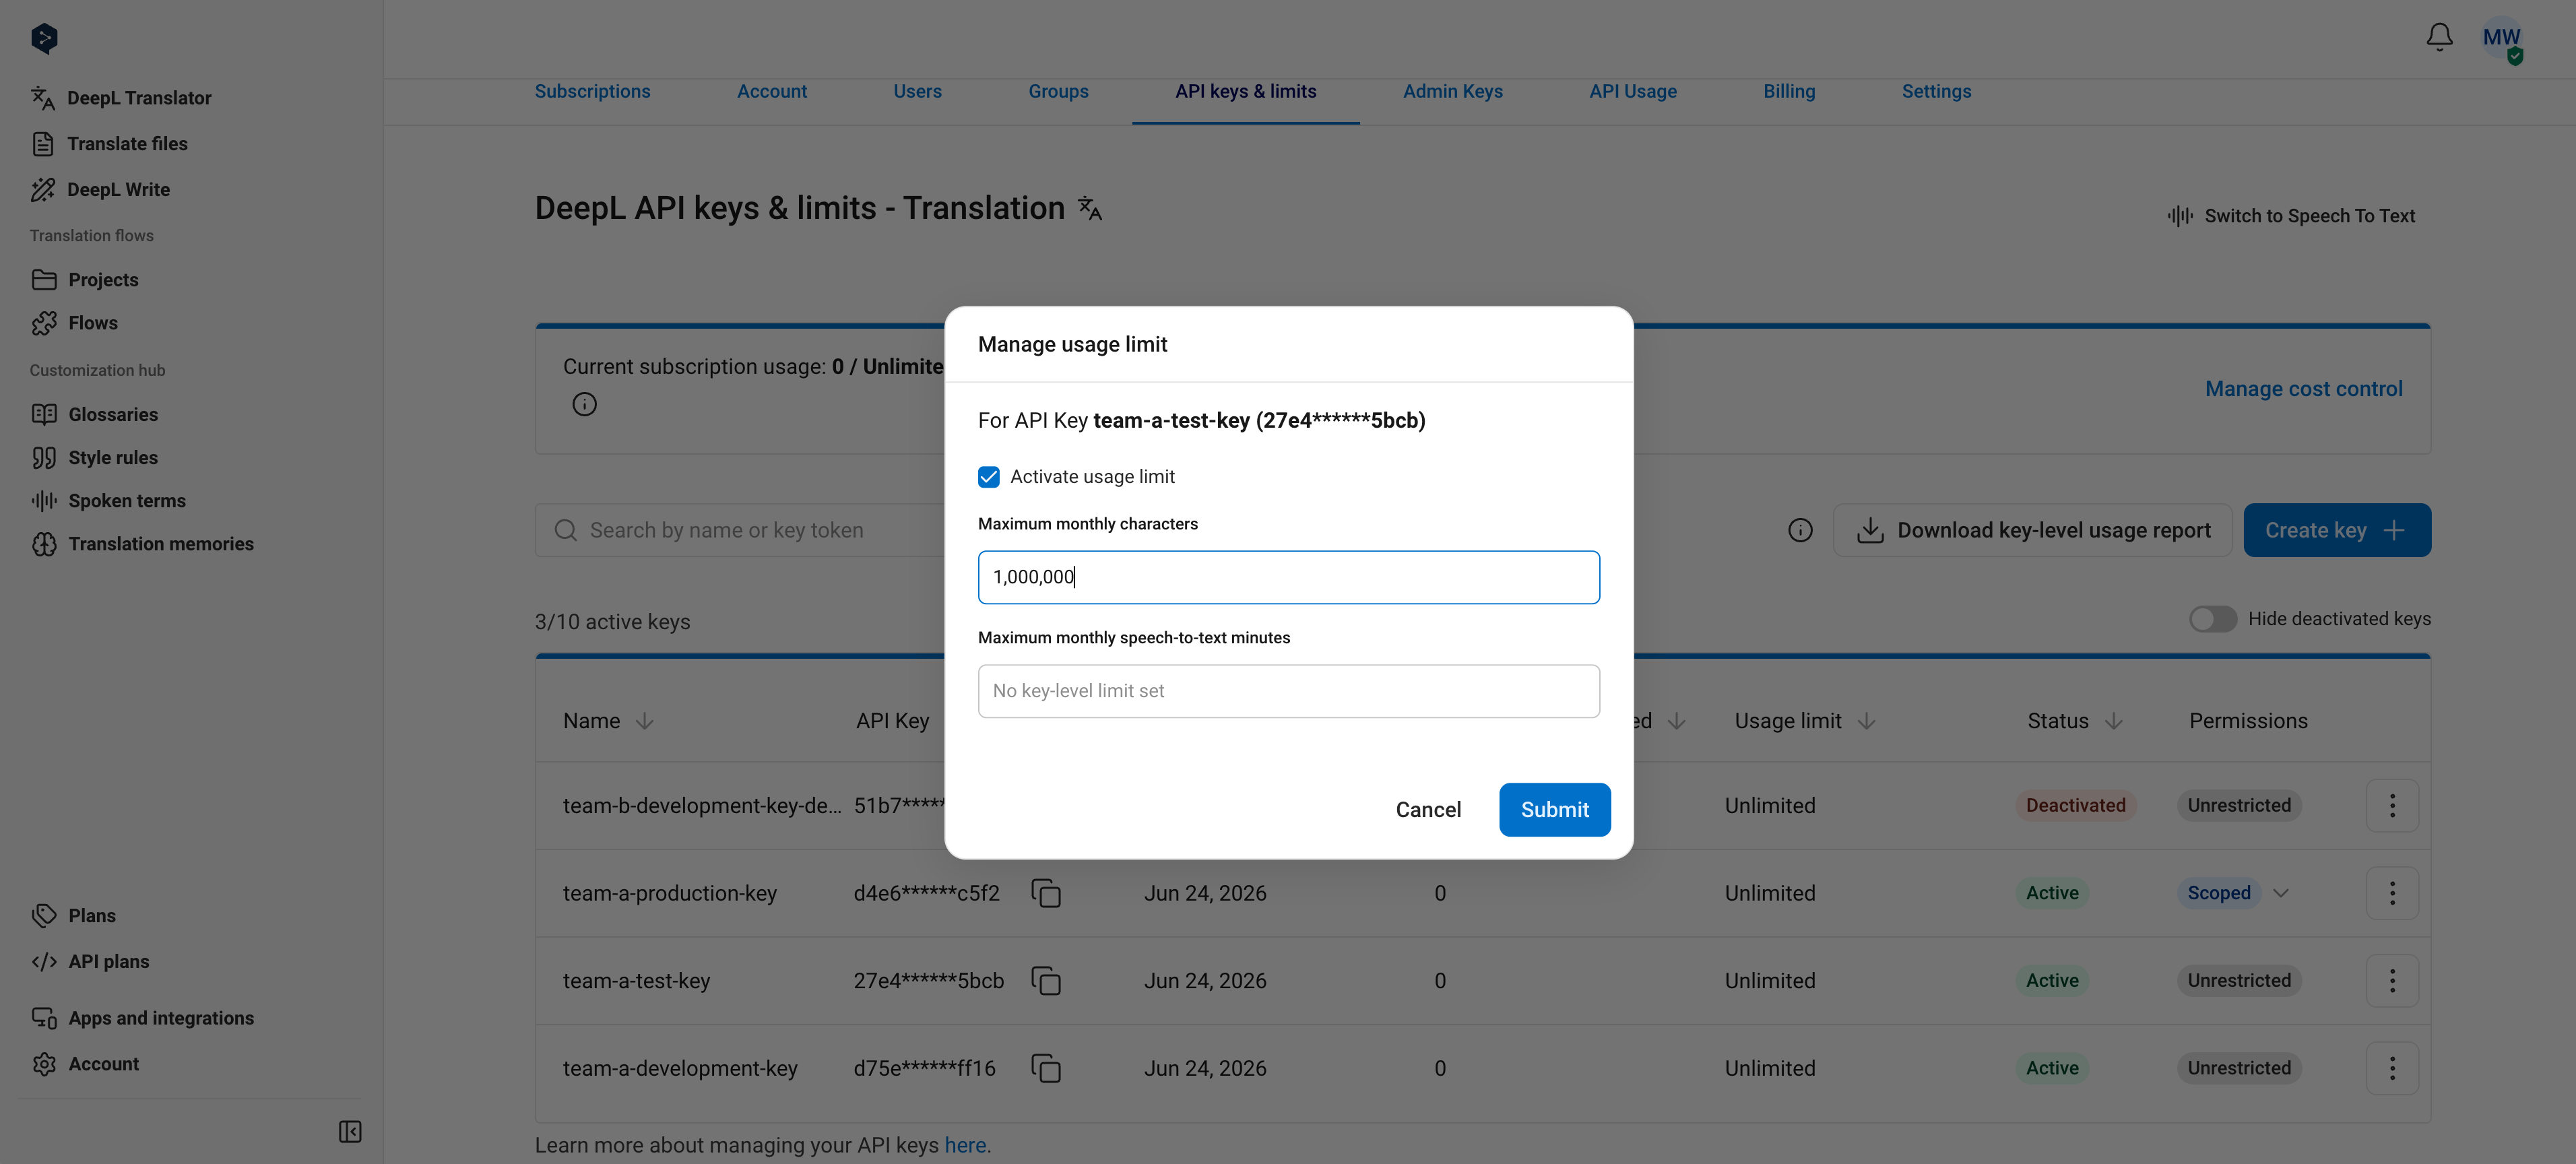This screenshot has height=1164, width=2576.
Task: Click the Plans tag icon
Action: click(x=44, y=916)
